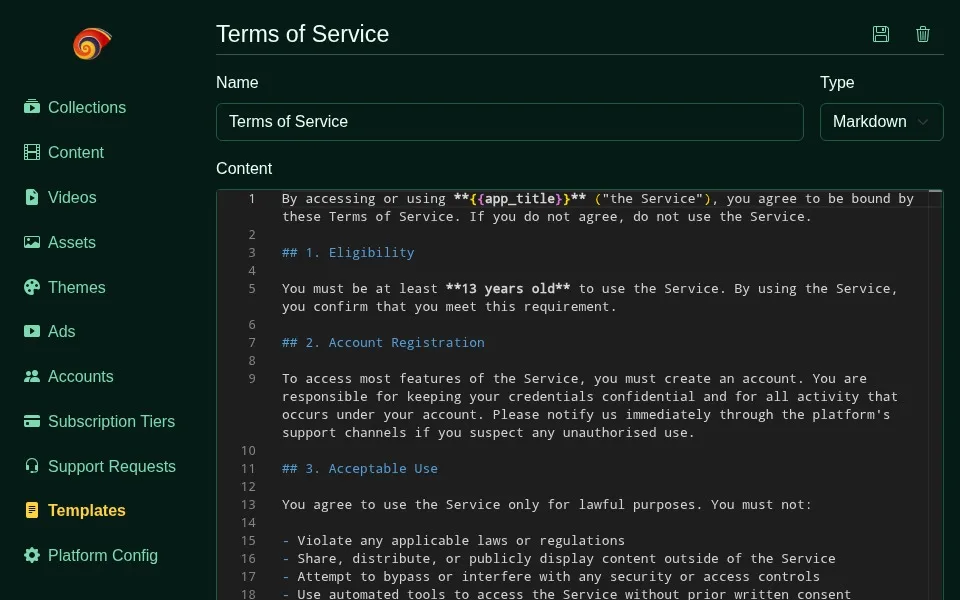Click the Accounts people icon
Image resolution: width=960 pixels, height=600 pixels.
(32, 377)
